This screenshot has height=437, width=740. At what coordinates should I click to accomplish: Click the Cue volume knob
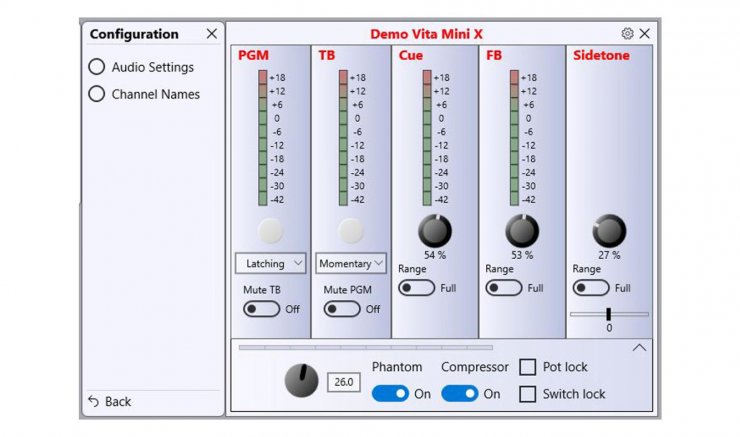click(435, 230)
